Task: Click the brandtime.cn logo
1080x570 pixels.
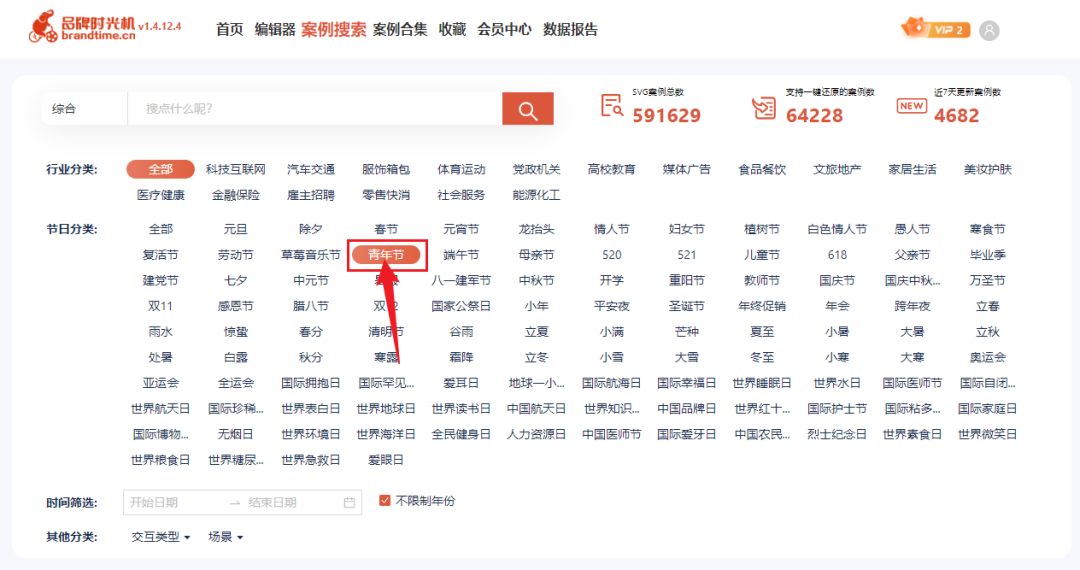Action: tap(82, 28)
